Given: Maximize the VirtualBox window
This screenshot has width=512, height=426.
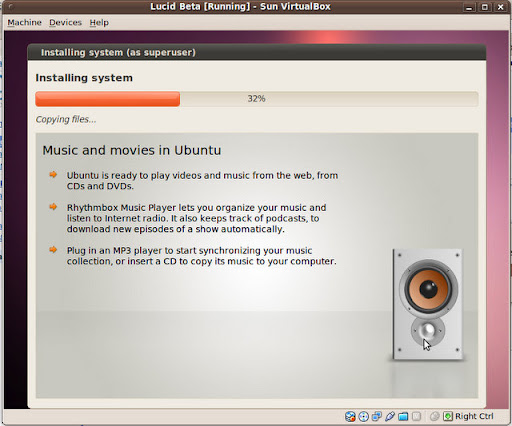Looking at the screenshot, I should [485, 7].
